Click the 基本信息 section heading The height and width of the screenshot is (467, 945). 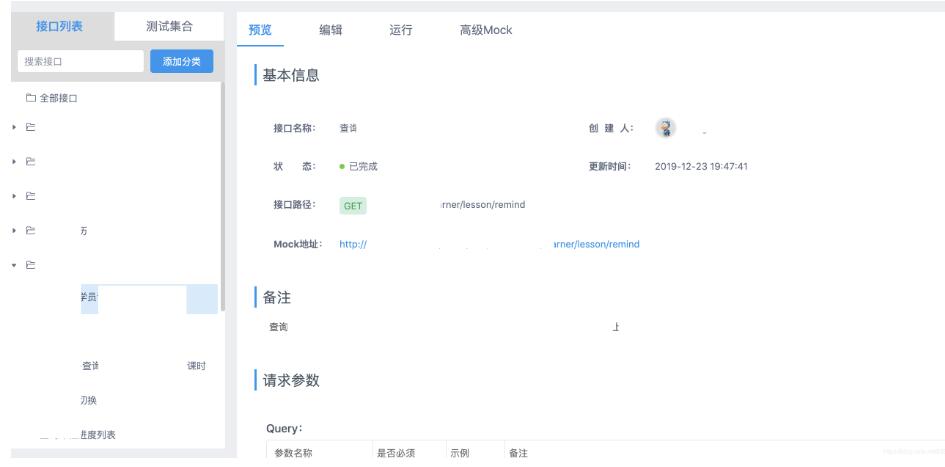tap(291, 75)
